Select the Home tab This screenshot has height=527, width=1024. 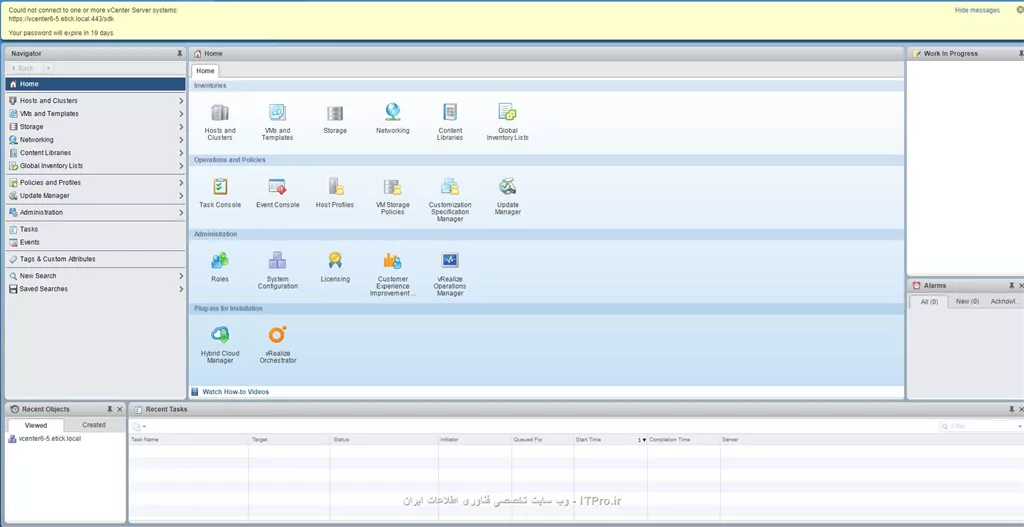tap(205, 71)
